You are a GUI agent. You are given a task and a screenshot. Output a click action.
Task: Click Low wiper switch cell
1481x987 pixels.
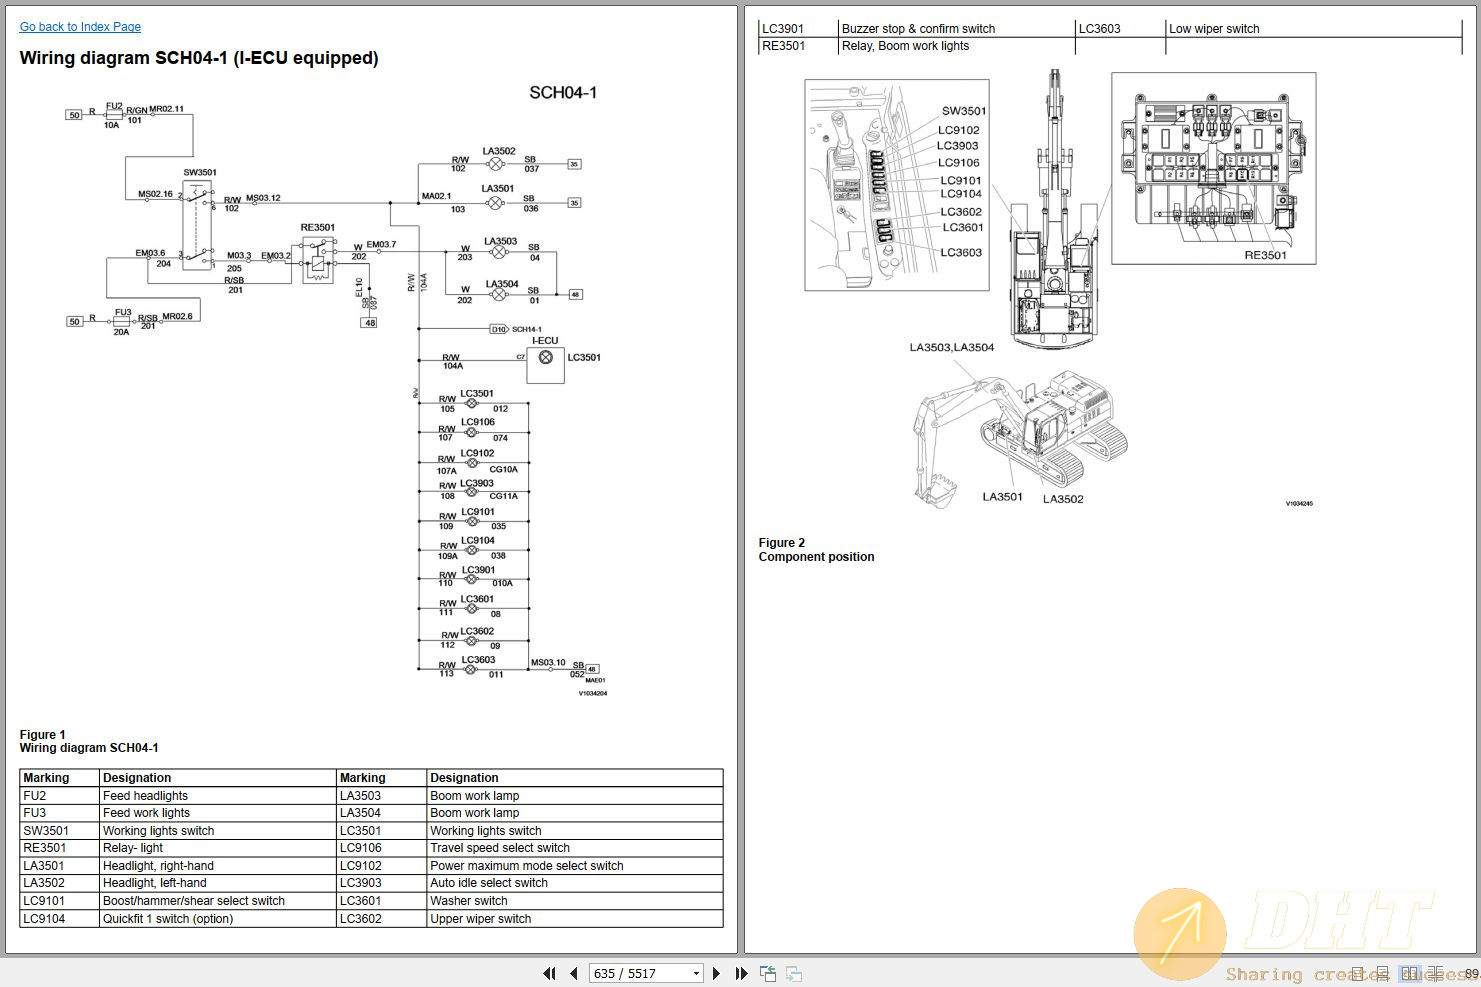tap(1314, 29)
